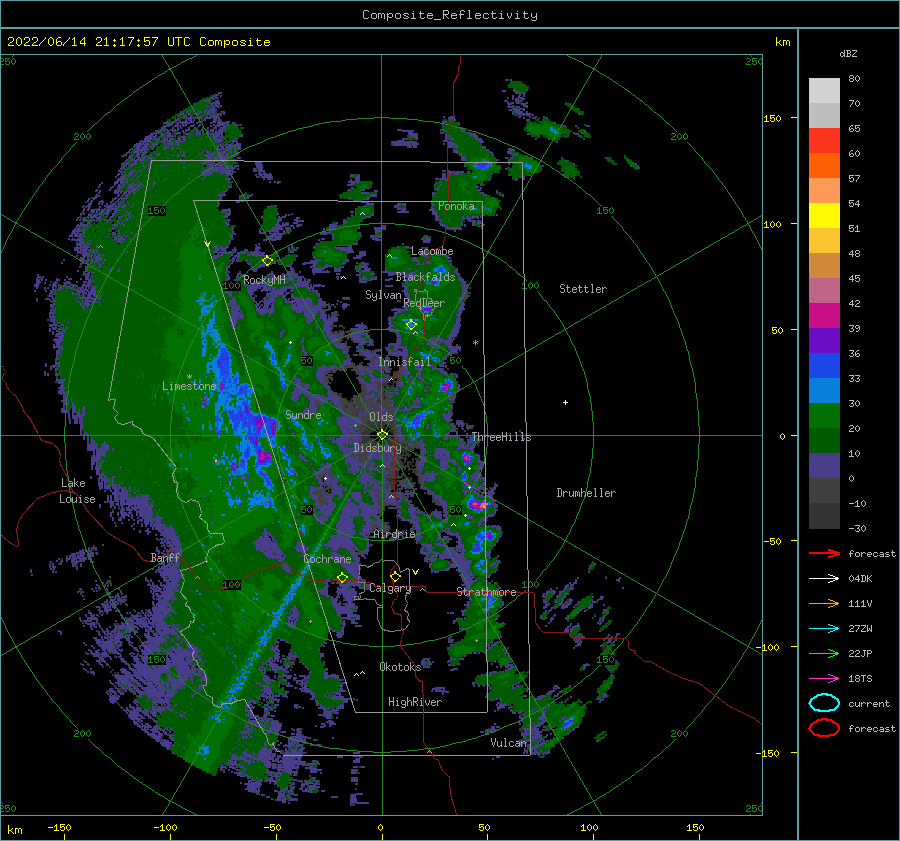The height and width of the screenshot is (841, 900).
Task: Click the white 04DK arrow icon
Action: click(x=824, y=578)
